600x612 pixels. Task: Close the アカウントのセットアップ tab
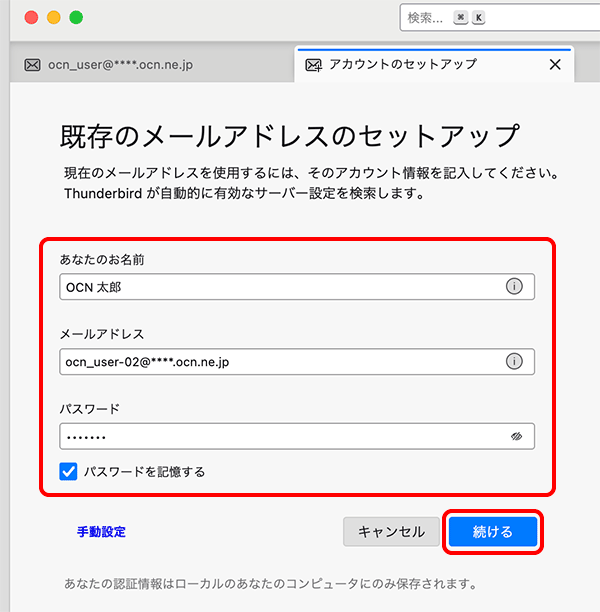coord(555,65)
